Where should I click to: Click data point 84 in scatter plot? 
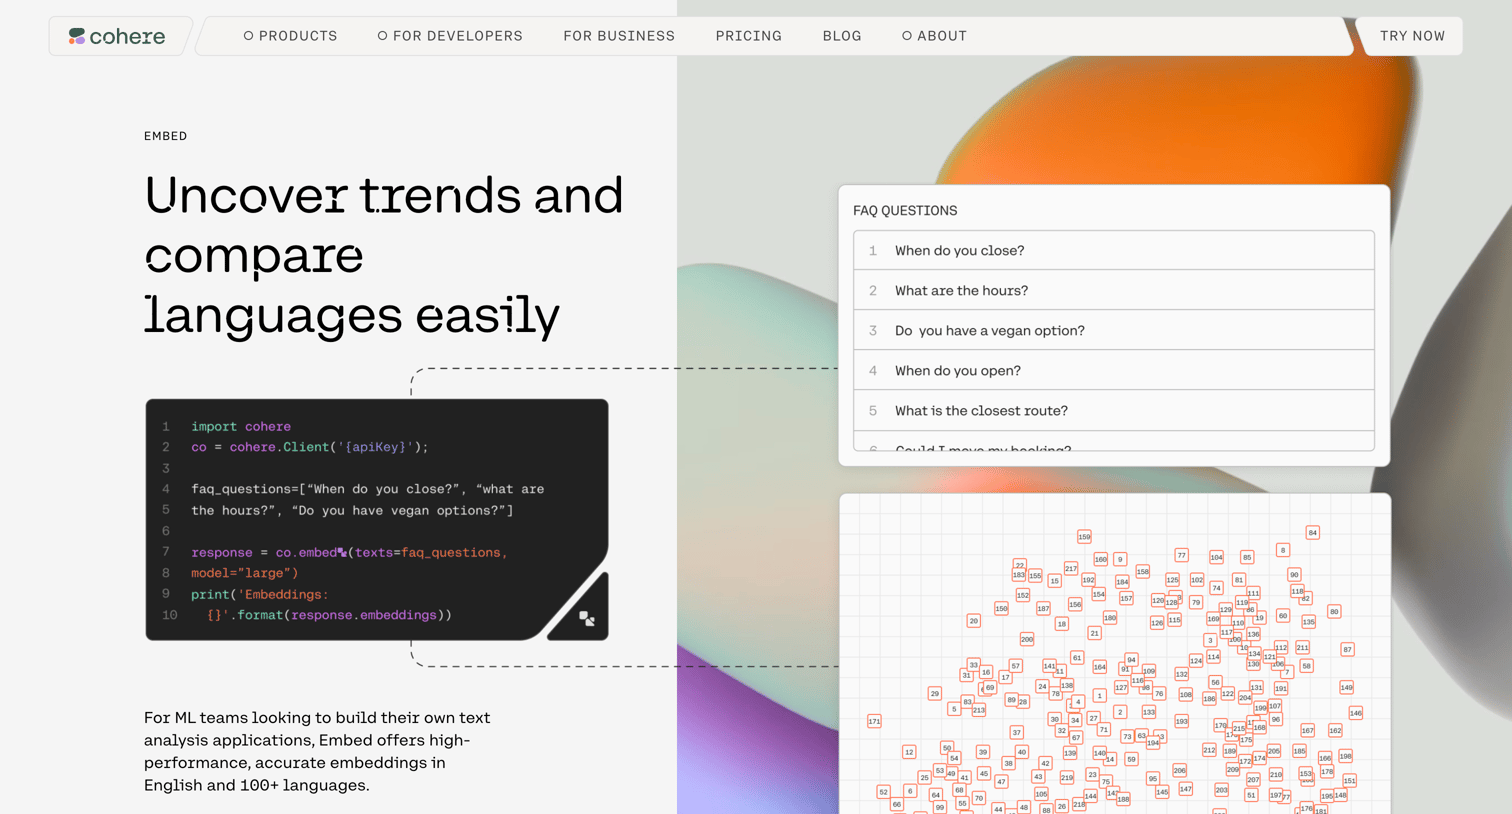[1313, 533]
